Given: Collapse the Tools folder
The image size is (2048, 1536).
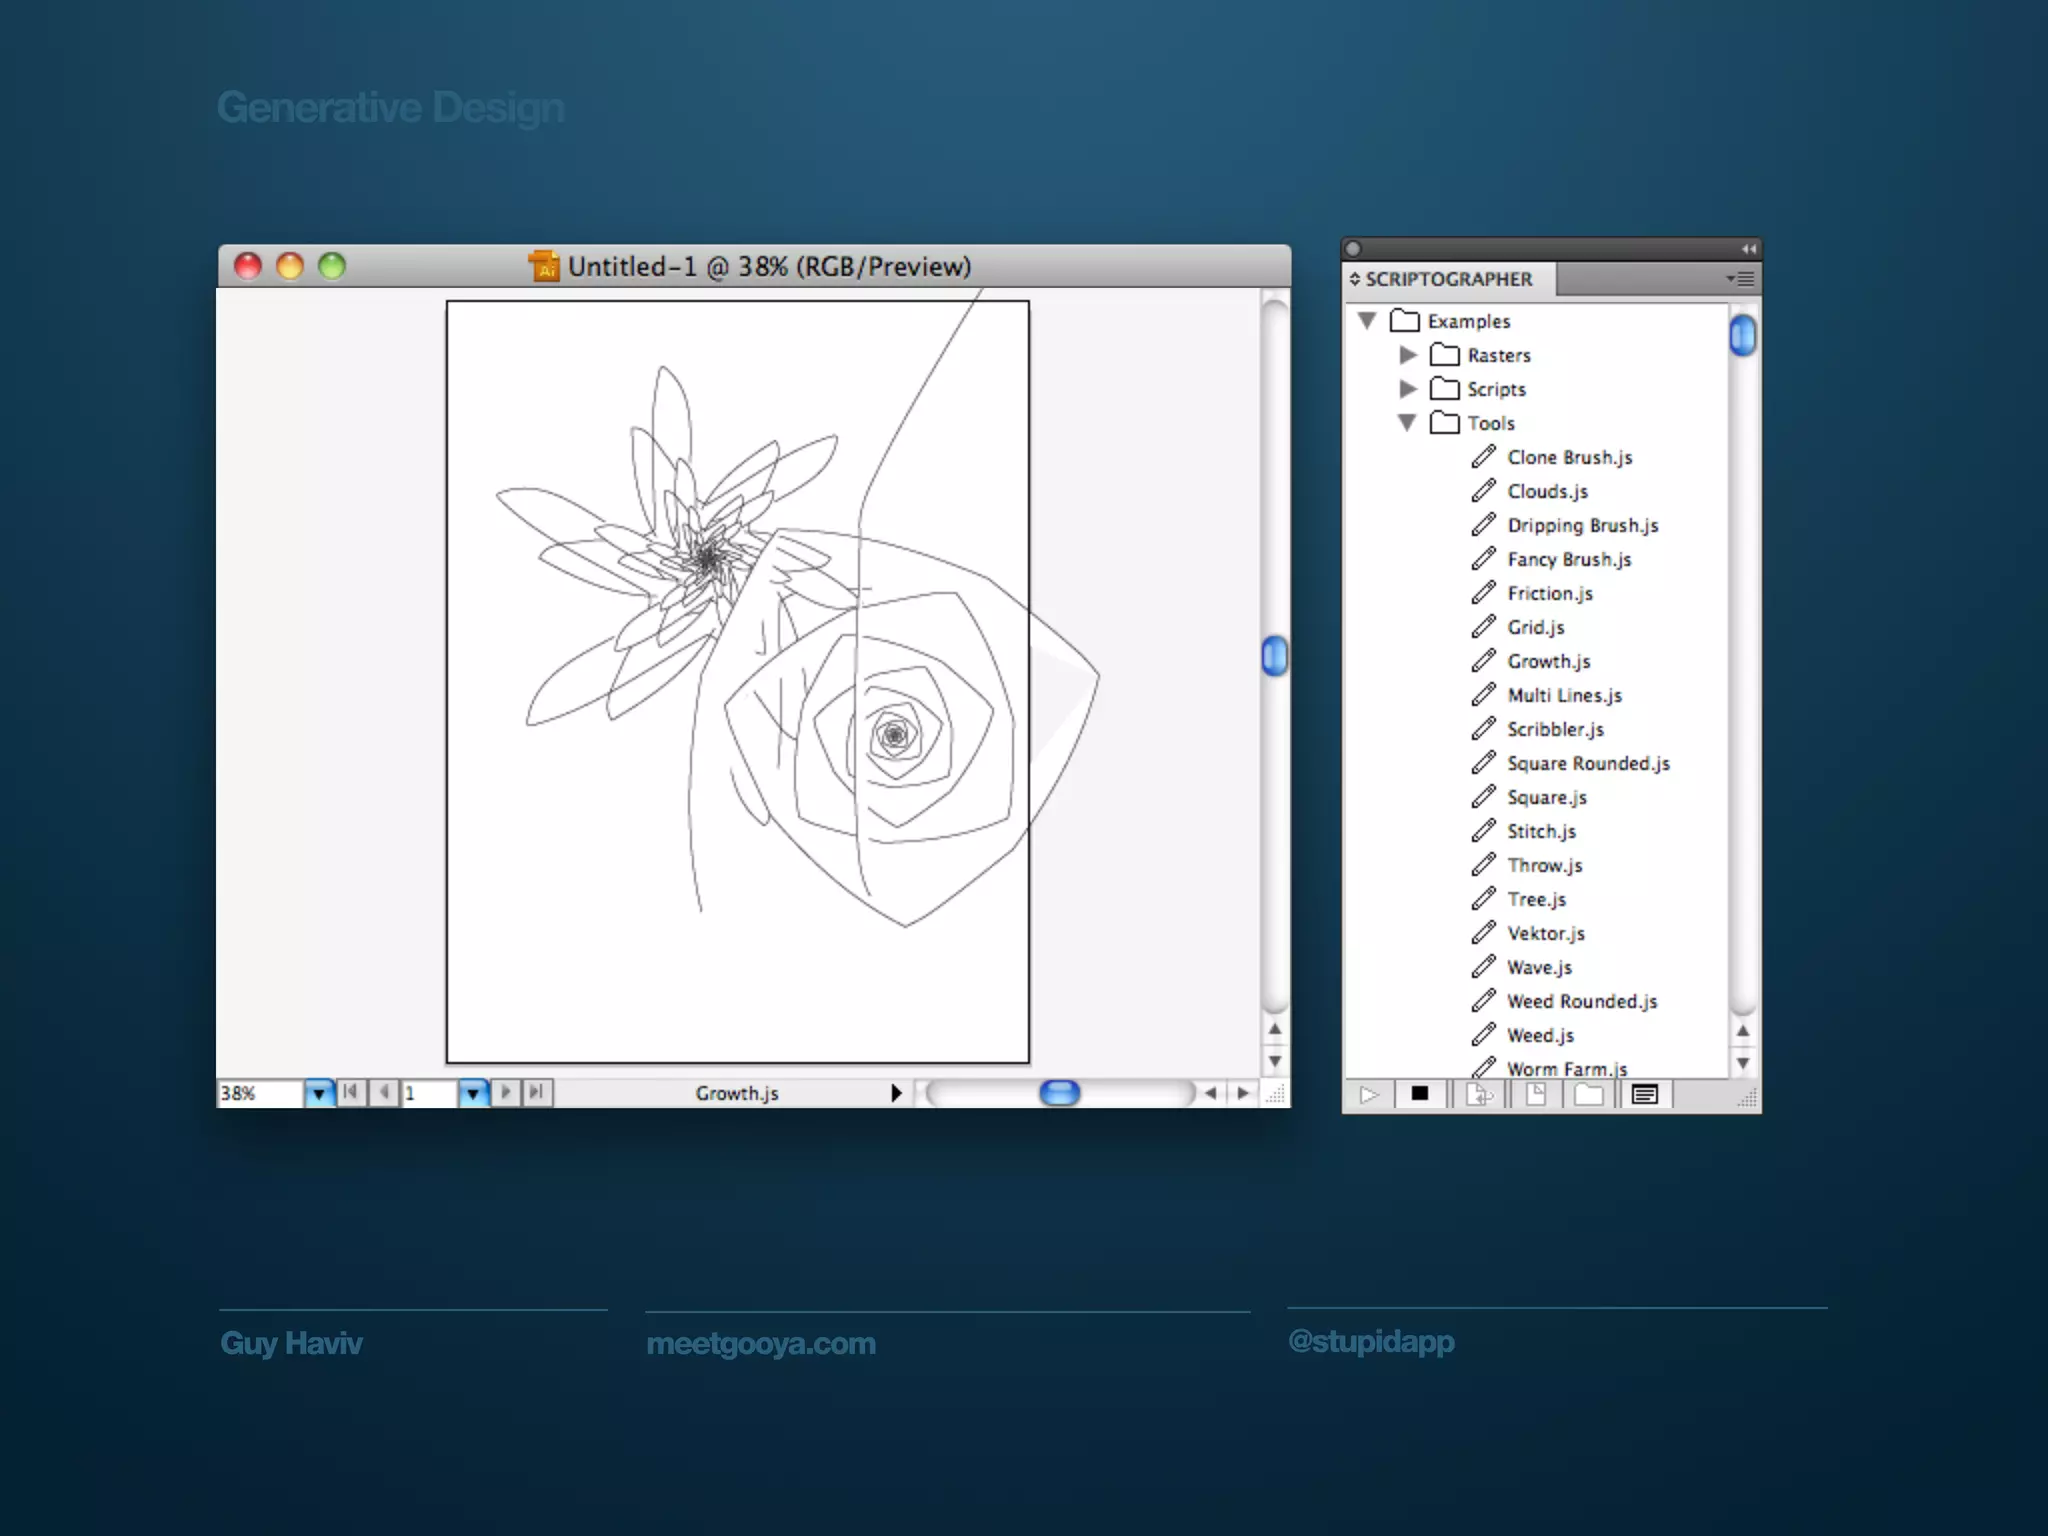Looking at the screenshot, I should pyautogui.click(x=1407, y=423).
